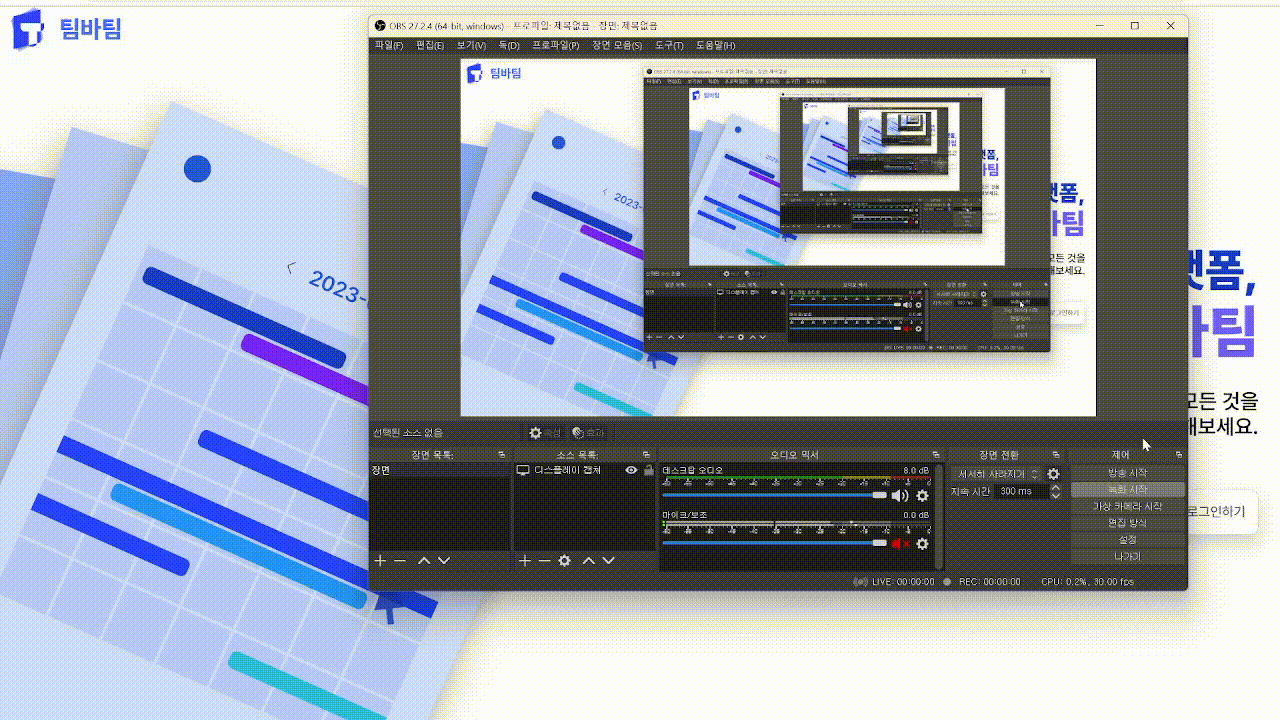Move scene up with the arrow in 장면 목록
Screen dimensions: 1280x720
tap(424, 561)
